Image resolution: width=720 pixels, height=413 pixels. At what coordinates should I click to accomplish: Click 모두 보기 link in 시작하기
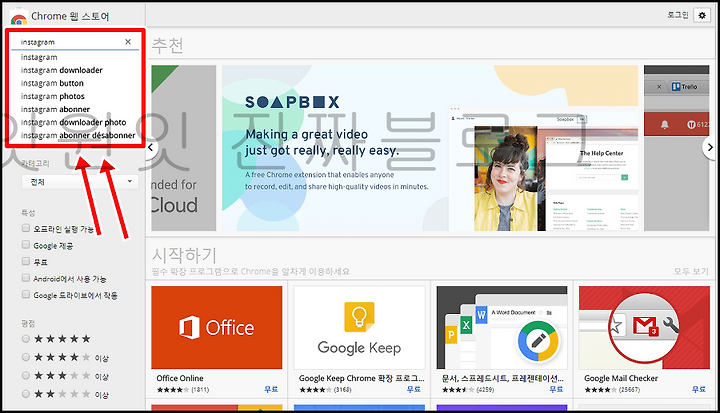691,272
